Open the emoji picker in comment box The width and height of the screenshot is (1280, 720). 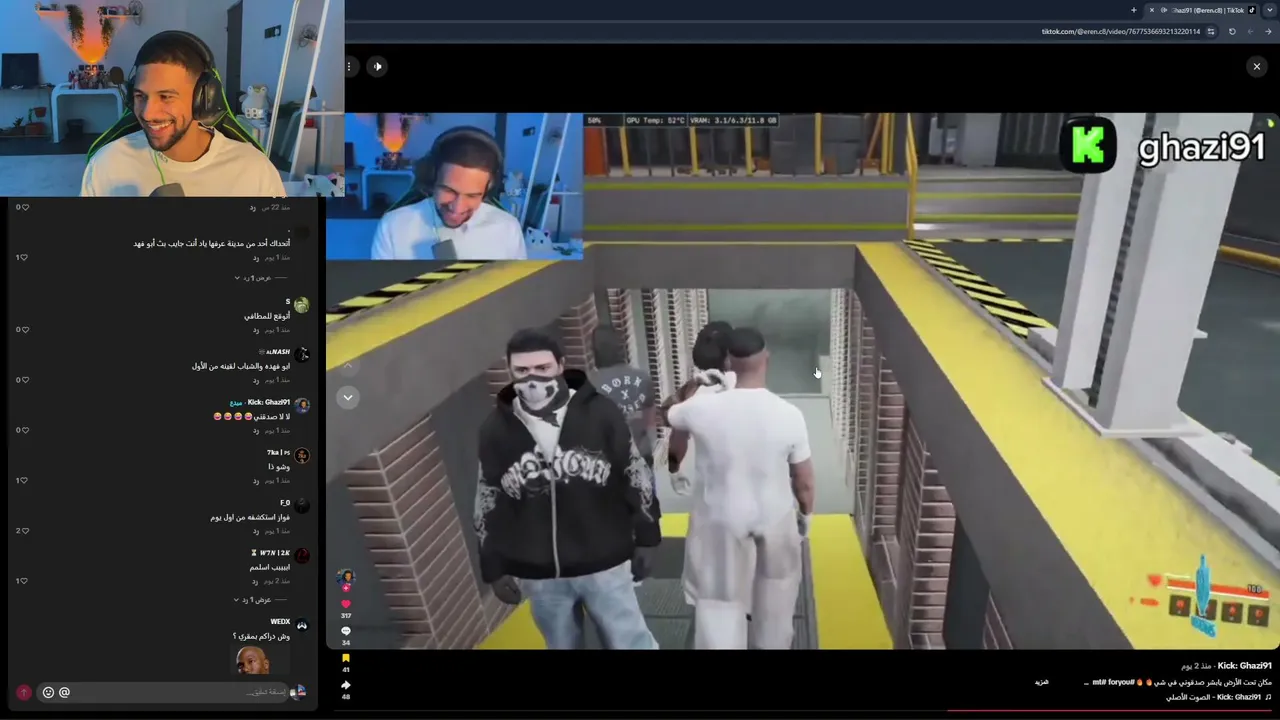[x=48, y=692]
